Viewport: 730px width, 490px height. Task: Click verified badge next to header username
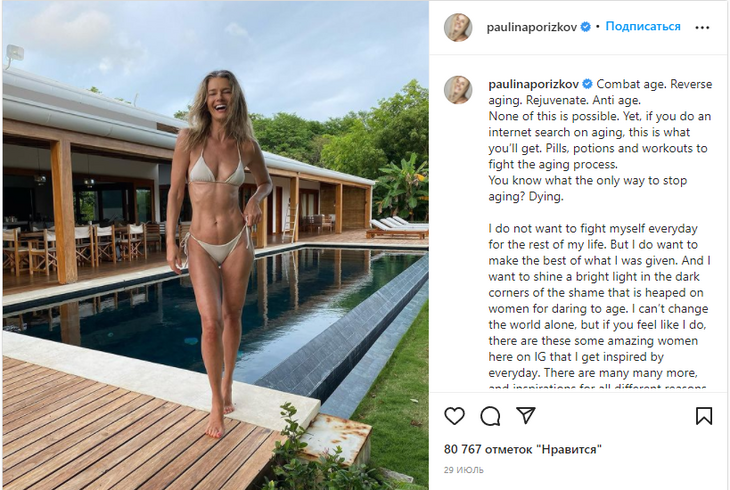(x=586, y=27)
